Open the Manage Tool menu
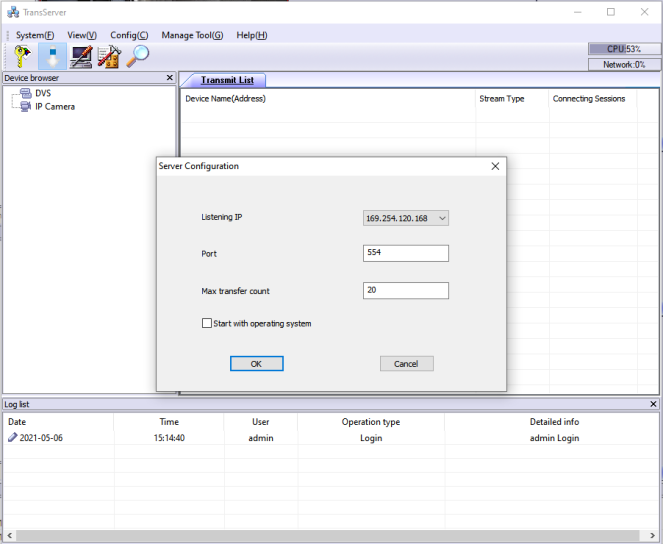663x544 pixels. (192, 35)
